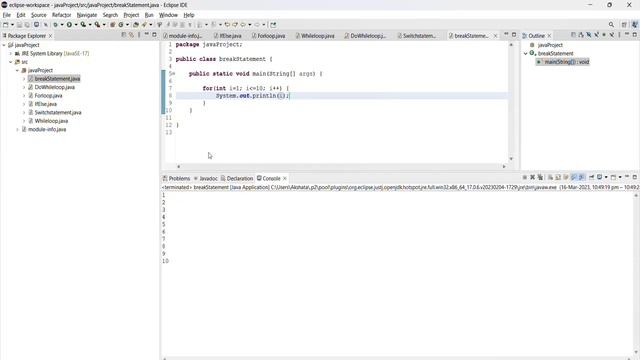Open Package Explorer View Menu

139,35
